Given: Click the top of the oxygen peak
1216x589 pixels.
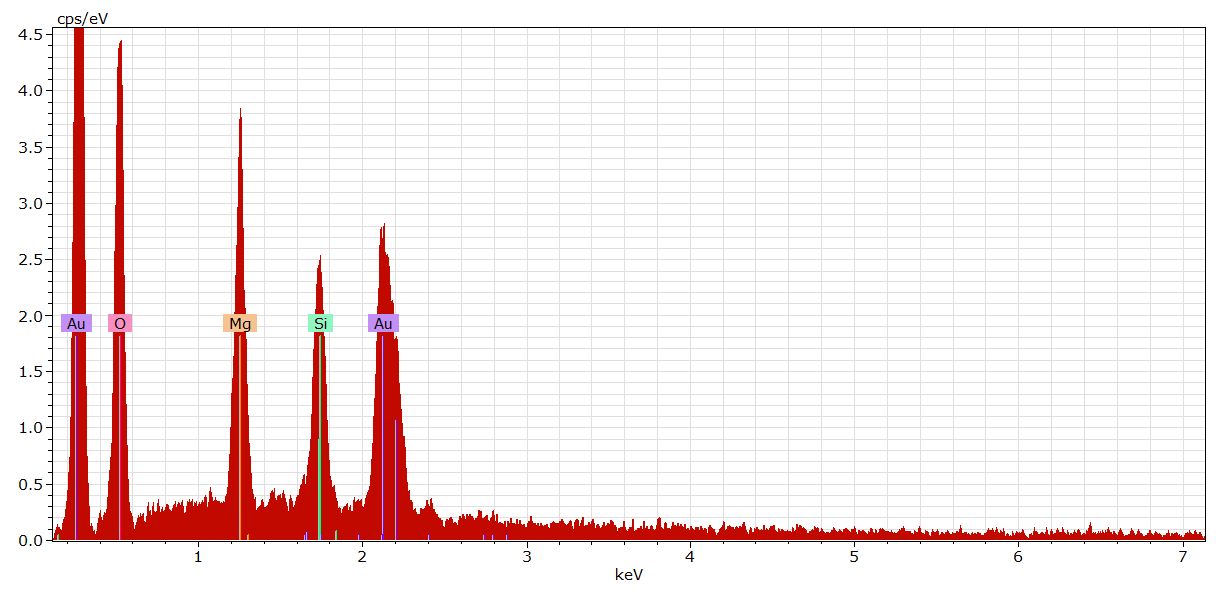Looking at the screenshot, I should (x=120, y=43).
